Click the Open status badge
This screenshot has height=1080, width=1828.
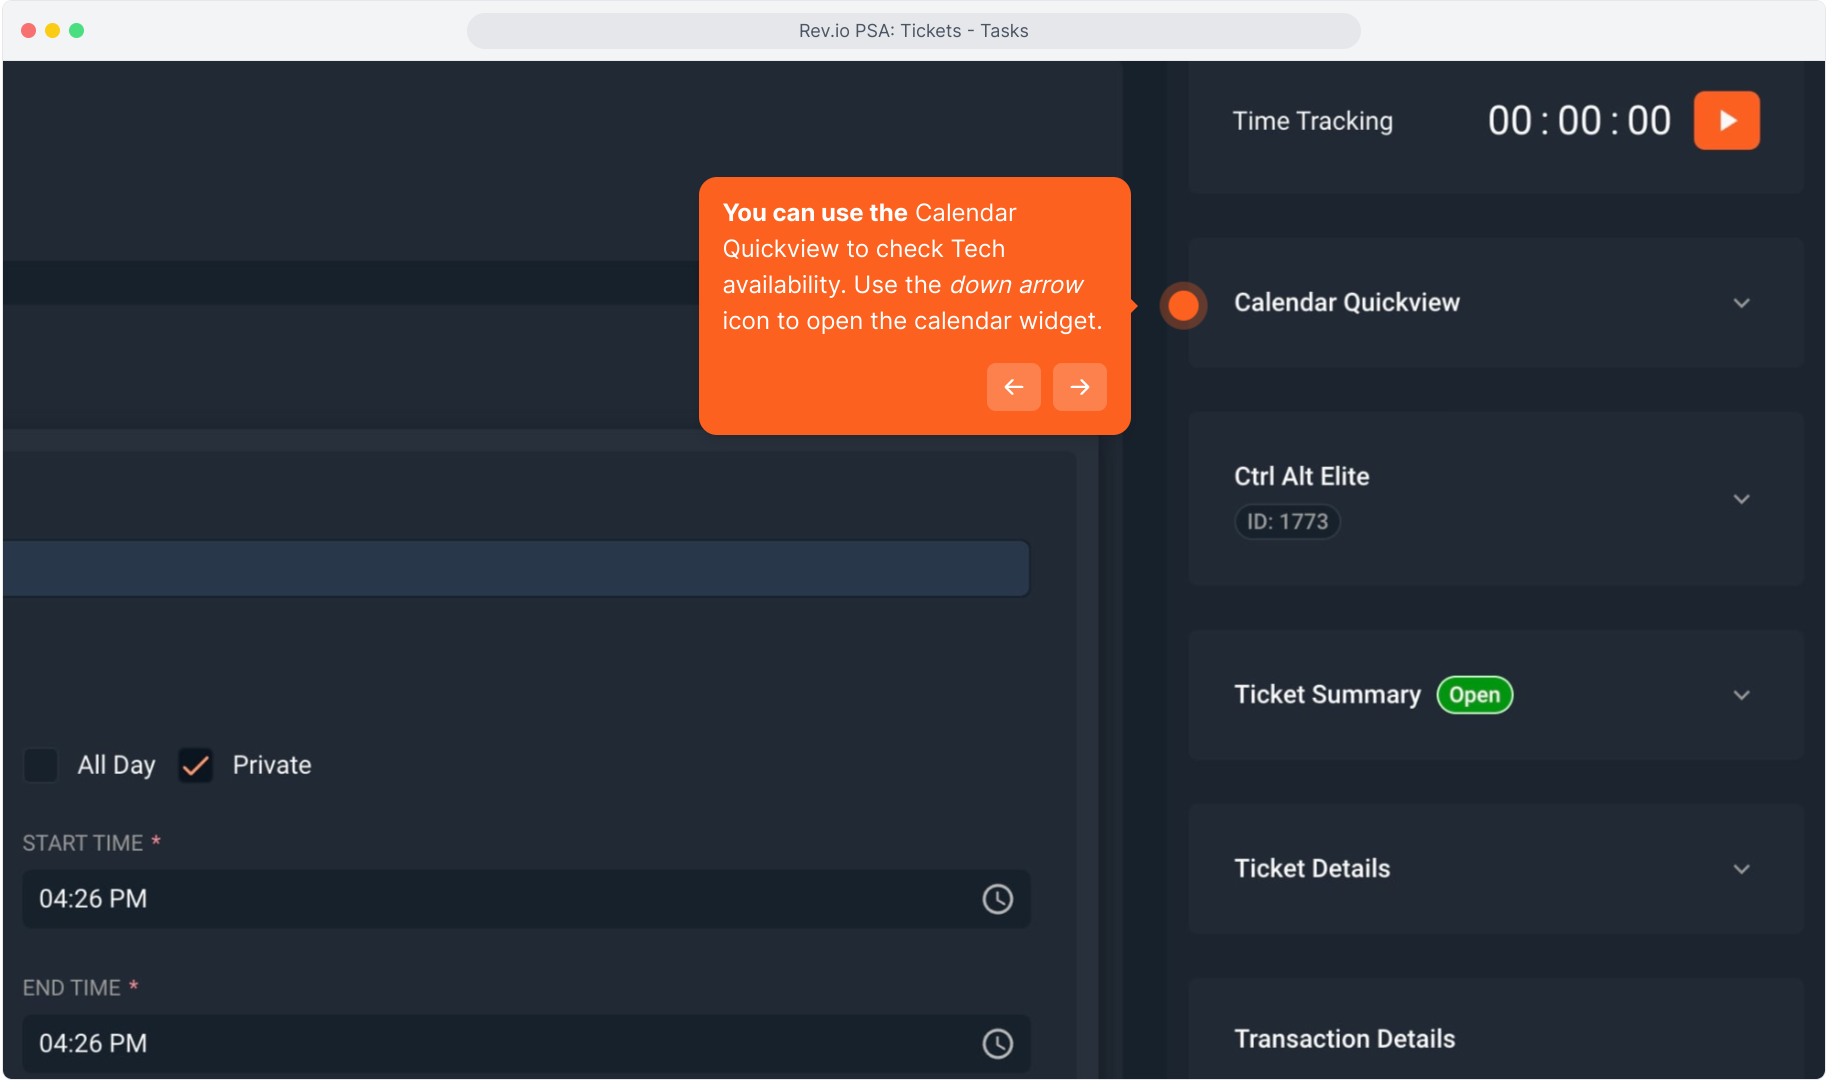[x=1474, y=695]
